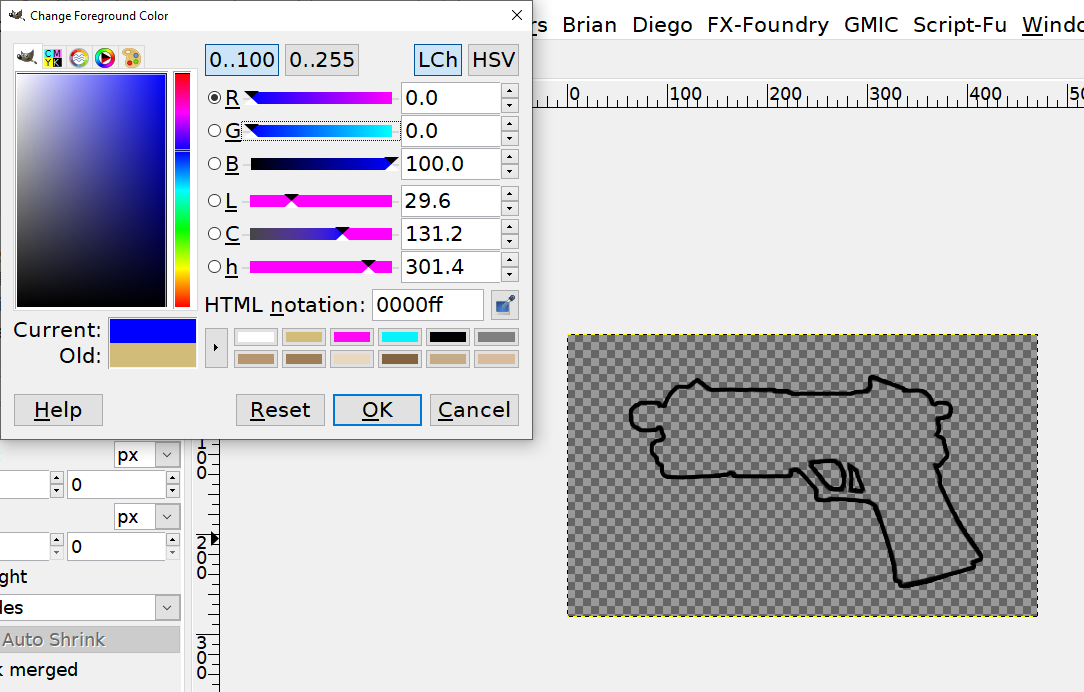Click the h hue slider

321,267
